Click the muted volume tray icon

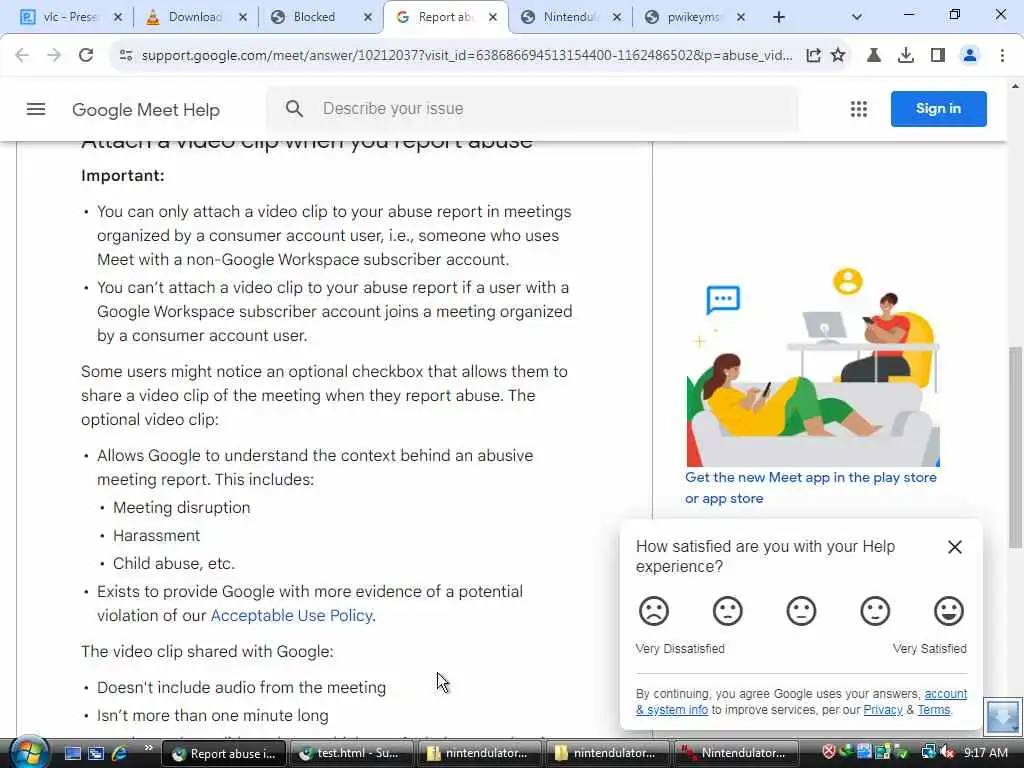(x=948, y=752)
